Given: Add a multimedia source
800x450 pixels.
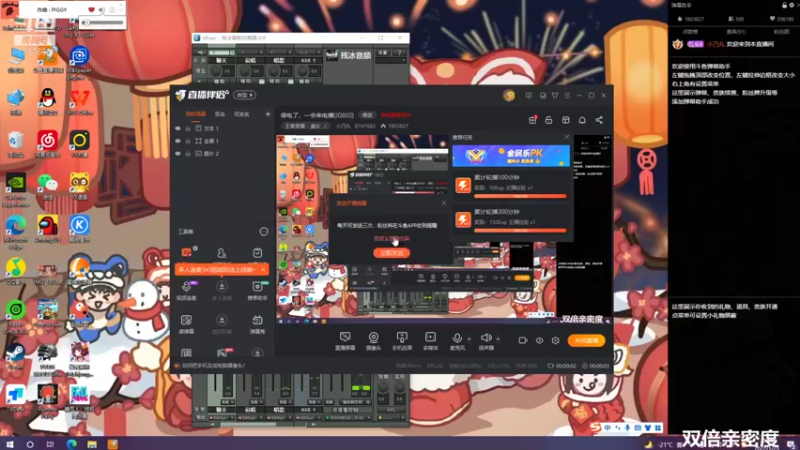Looking at the screenshot, I should click(x=431, y=341).
